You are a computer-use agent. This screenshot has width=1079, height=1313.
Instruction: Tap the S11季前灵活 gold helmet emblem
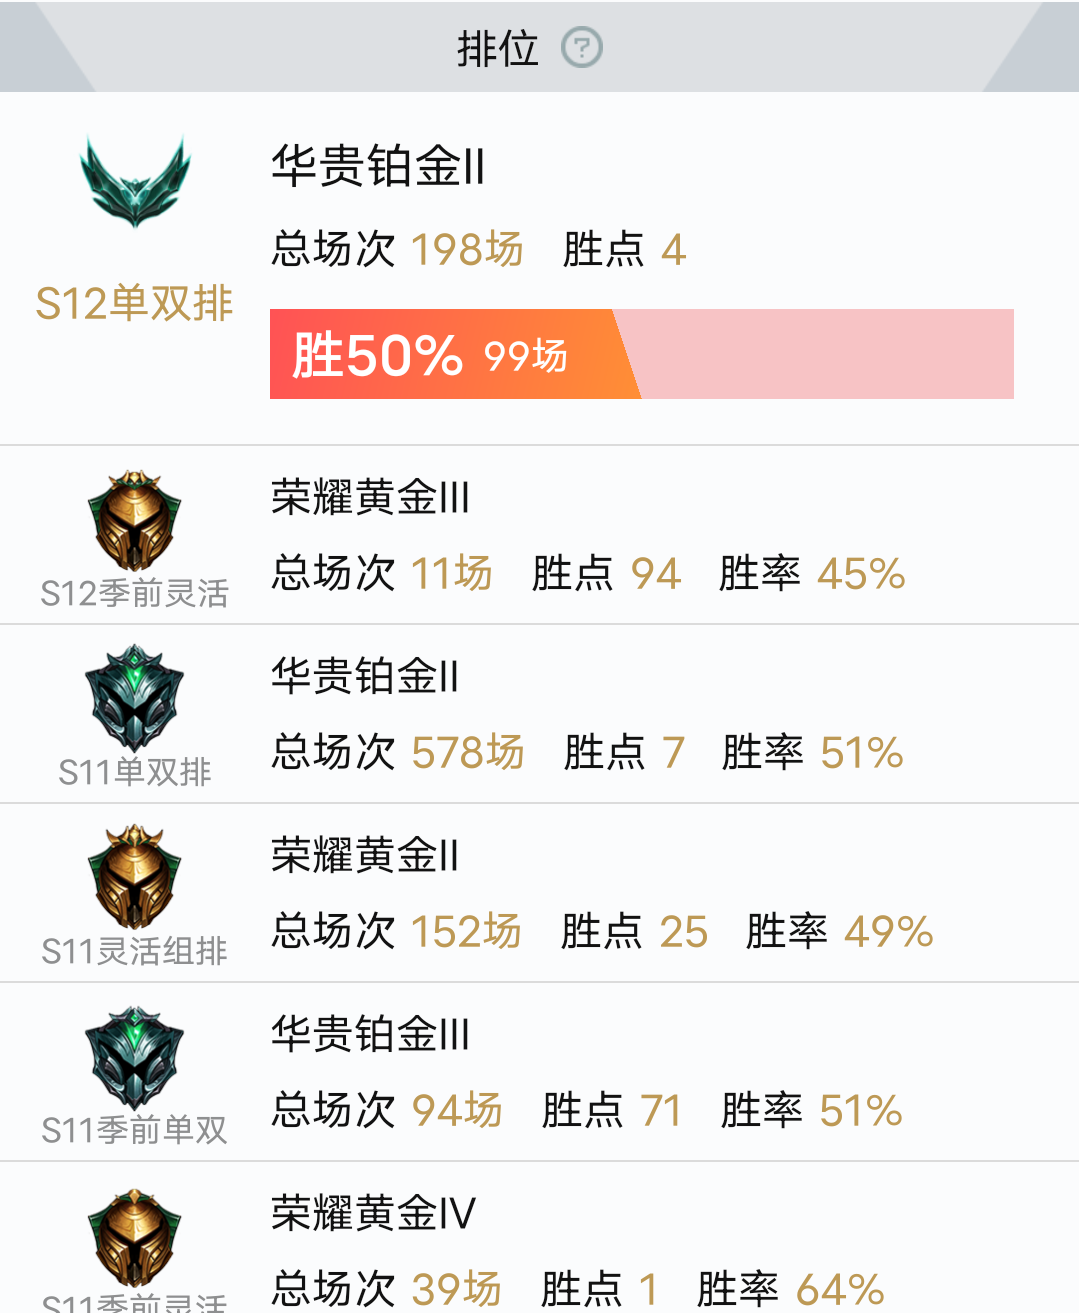(x=135, y=1238)
